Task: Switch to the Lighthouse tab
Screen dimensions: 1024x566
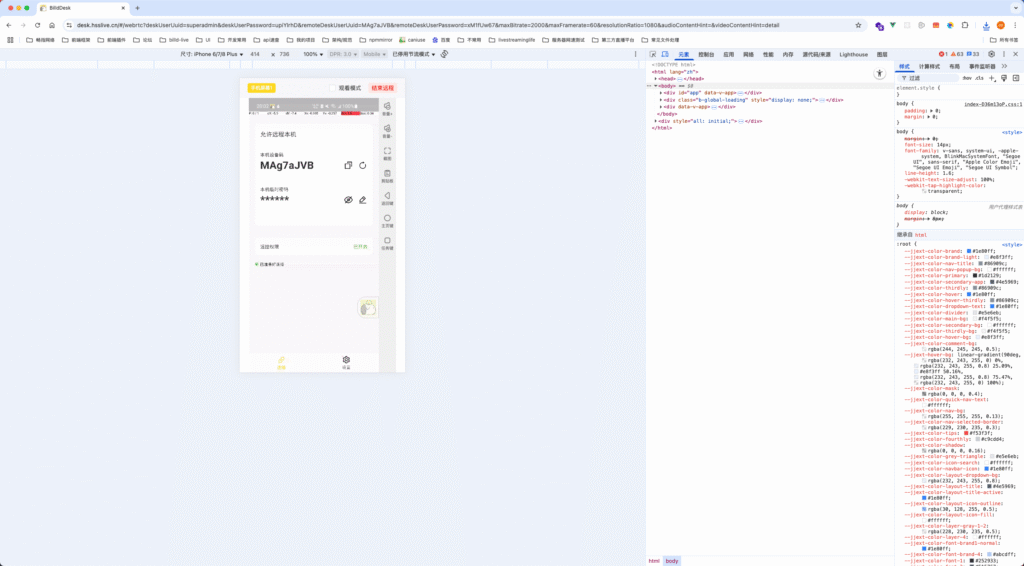Action: tap(853, 54)
